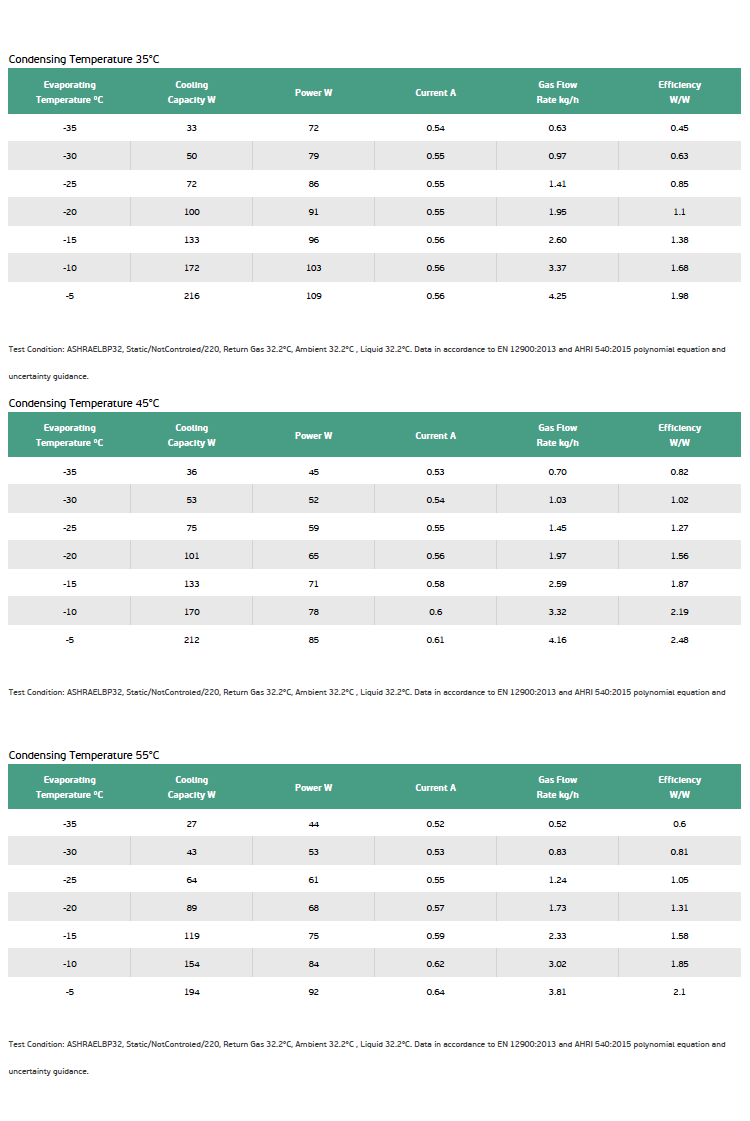
Task: Select the Gas Flow Rate header in 55°C table
Action: (558, 787)
